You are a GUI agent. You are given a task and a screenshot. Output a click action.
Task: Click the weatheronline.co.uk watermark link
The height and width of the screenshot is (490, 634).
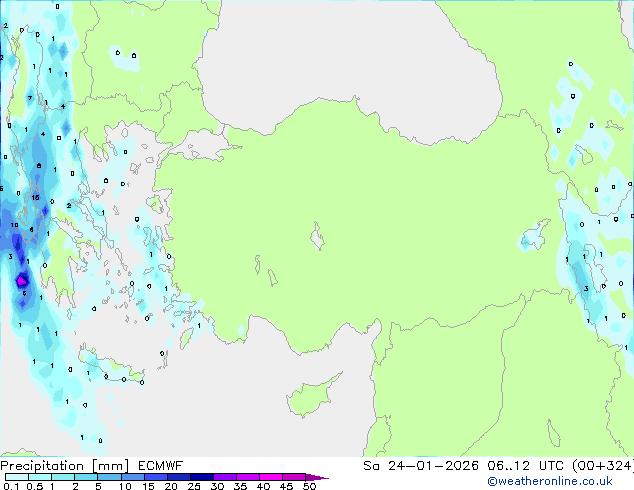564,482
